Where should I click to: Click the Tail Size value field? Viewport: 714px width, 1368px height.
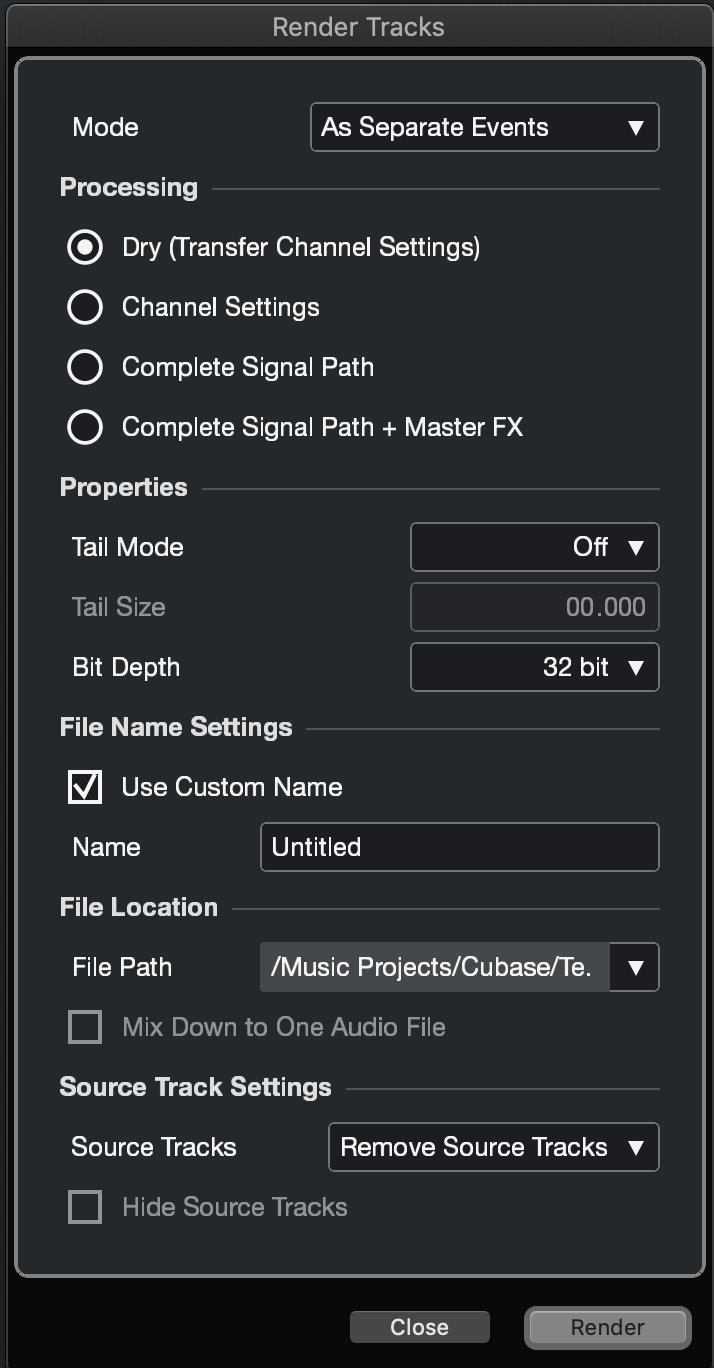(x=534, y=607)
